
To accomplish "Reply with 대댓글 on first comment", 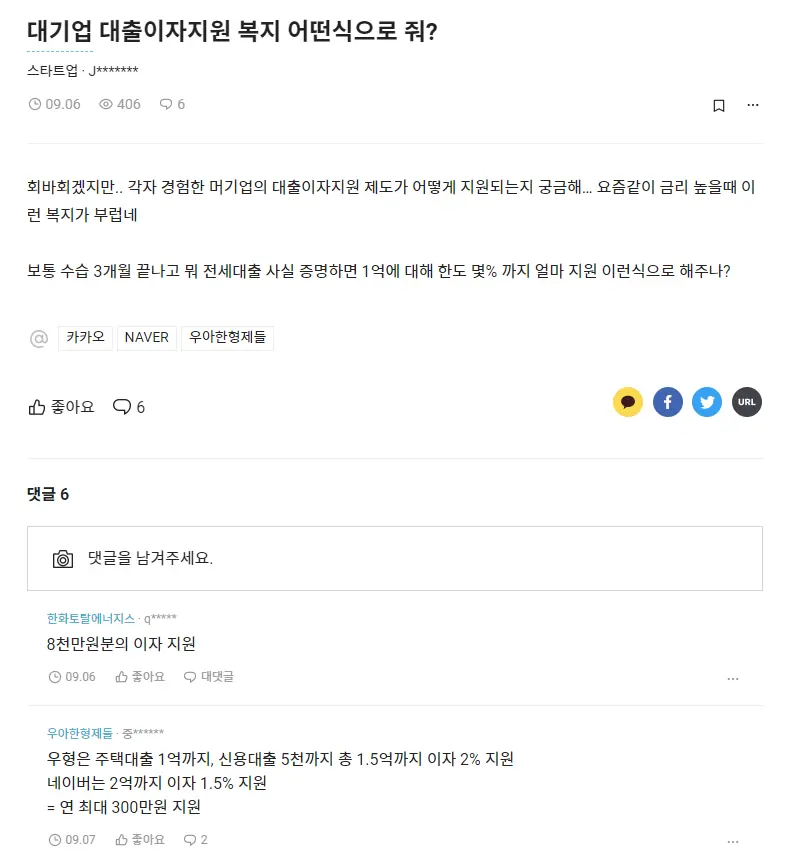I will coord(208,677).
